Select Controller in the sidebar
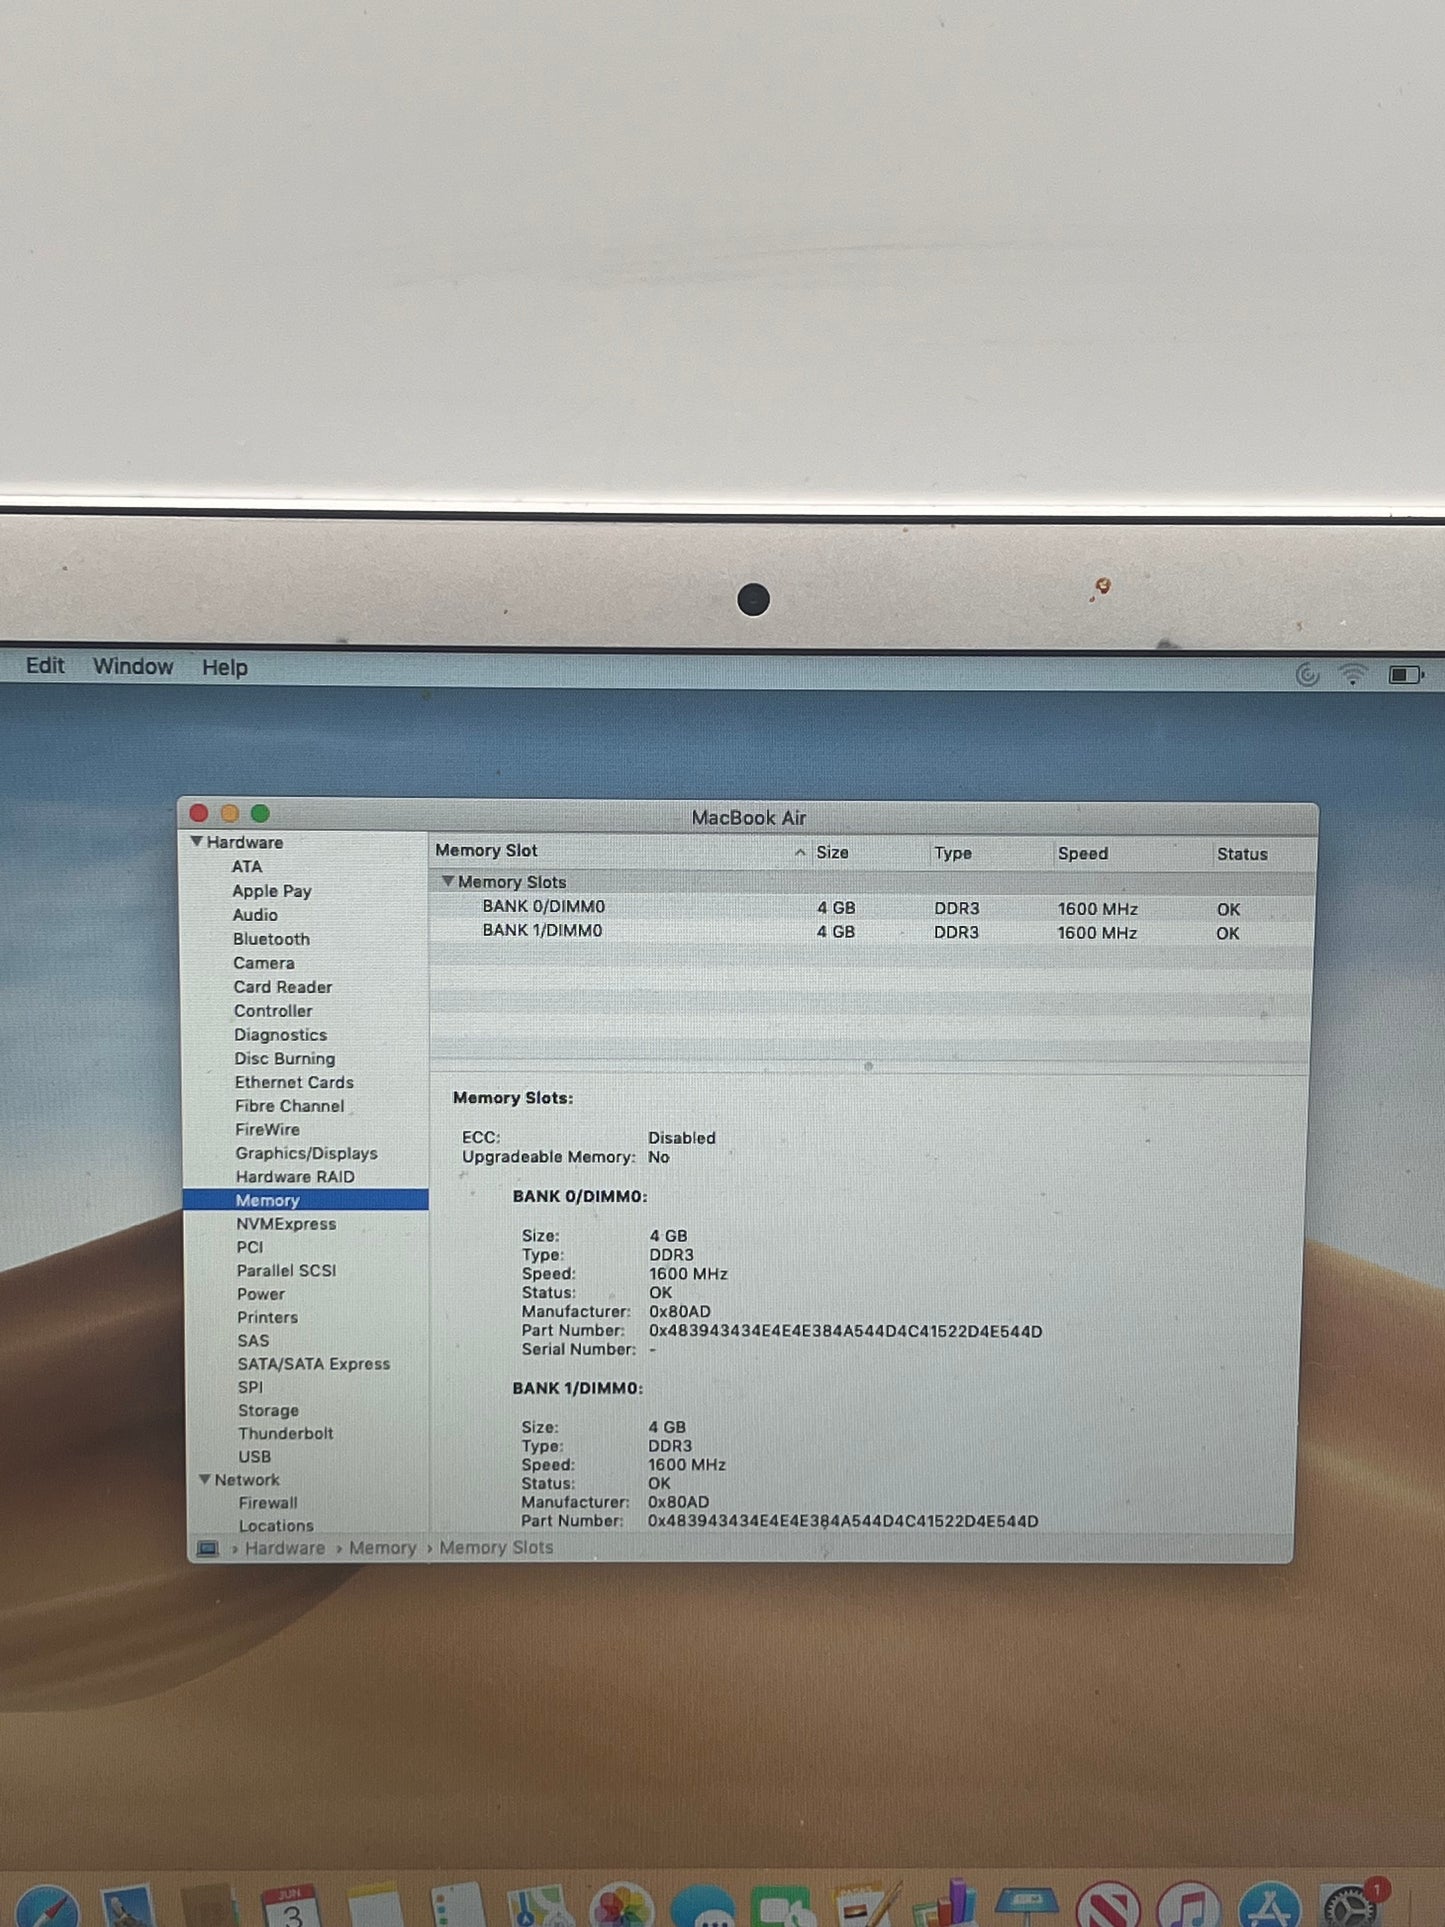The image size is (1445, 1927). click(273, 1011)
